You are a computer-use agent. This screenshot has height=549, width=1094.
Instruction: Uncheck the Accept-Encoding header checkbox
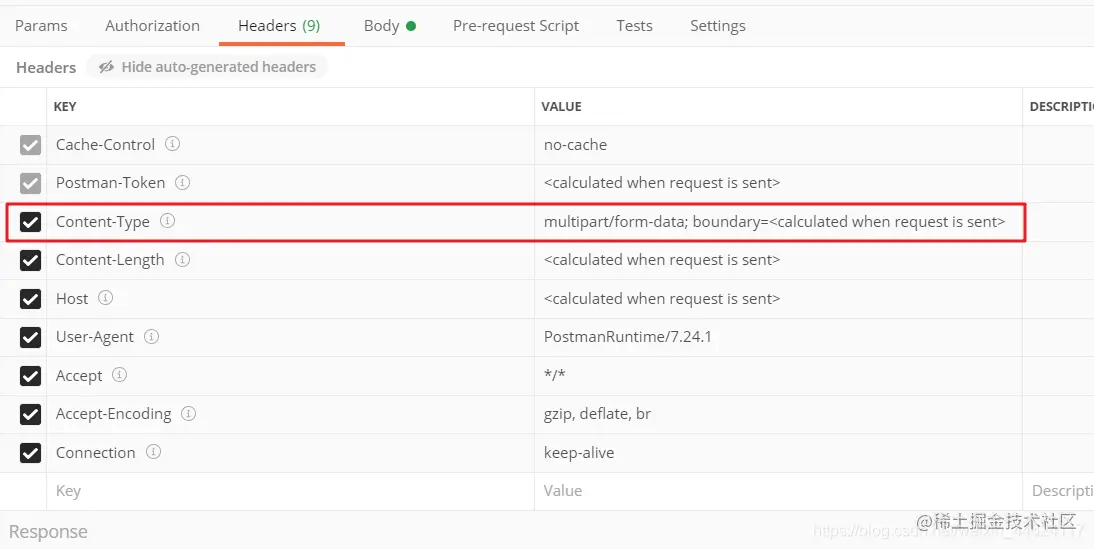coord(31,414)
